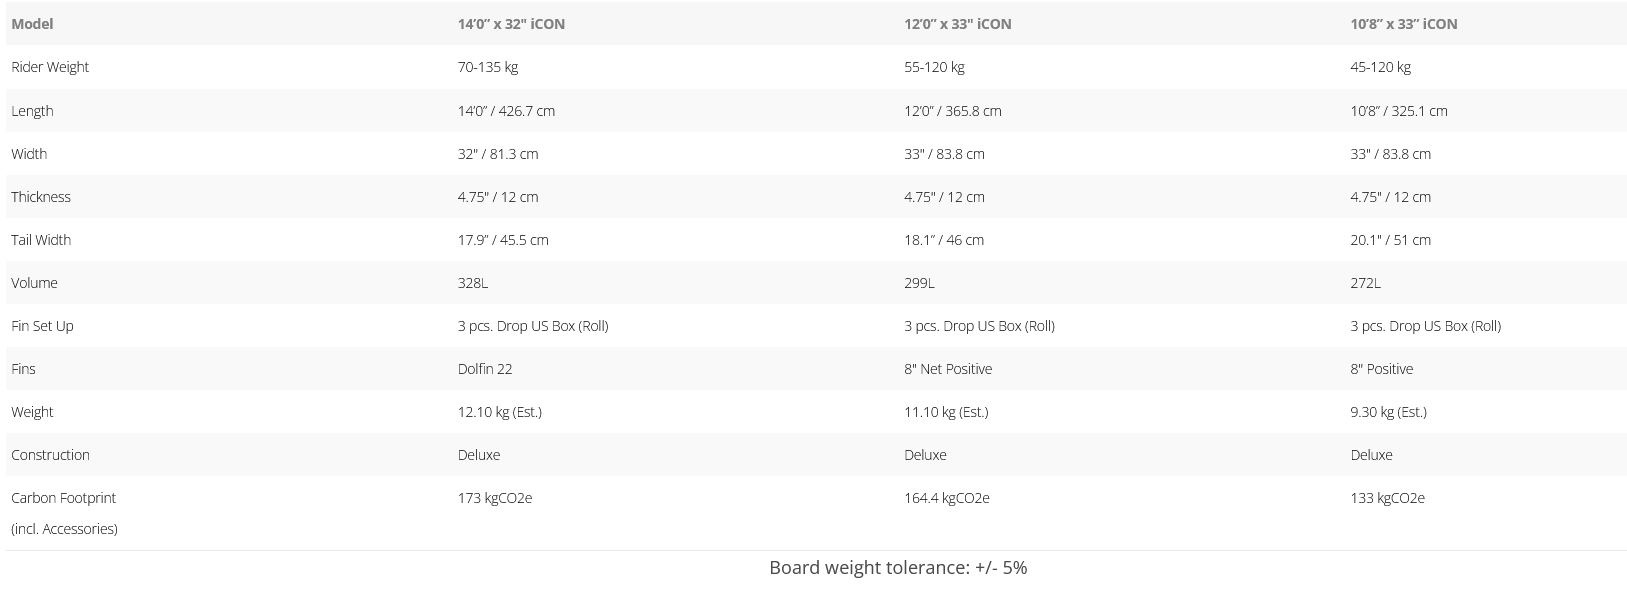Screen dimensions: 1627x594
Task: Click the 299L volume value
Action: point(919,283)
